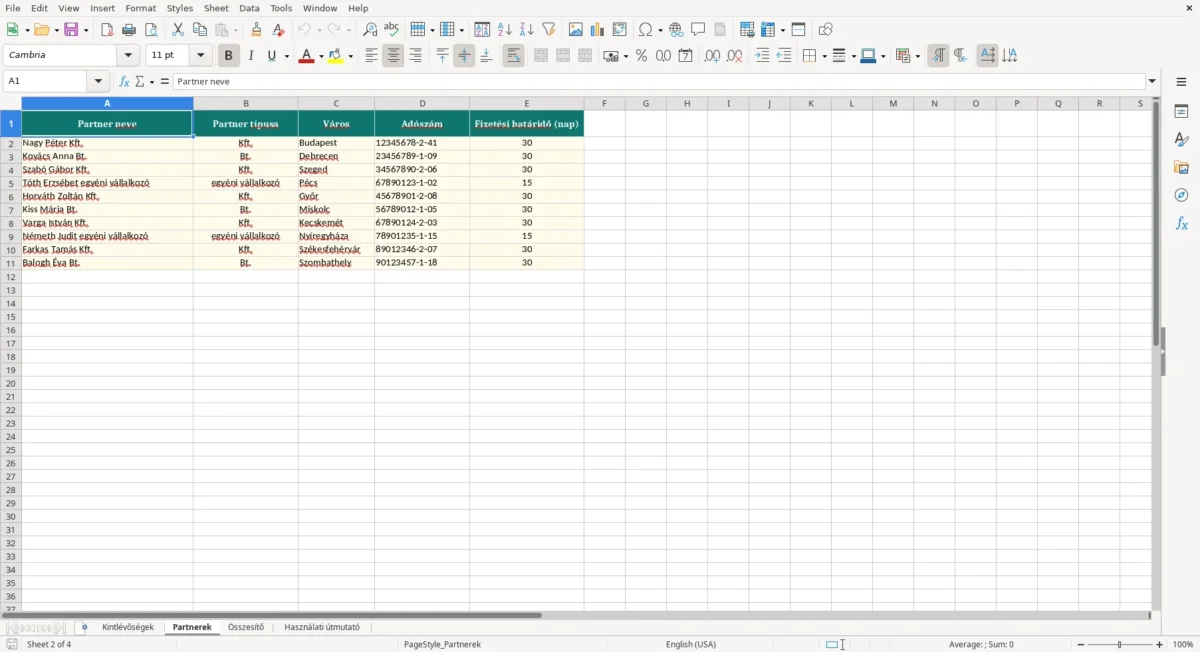
Task: Open the Paste options dropdown
Action: (236, 31)
